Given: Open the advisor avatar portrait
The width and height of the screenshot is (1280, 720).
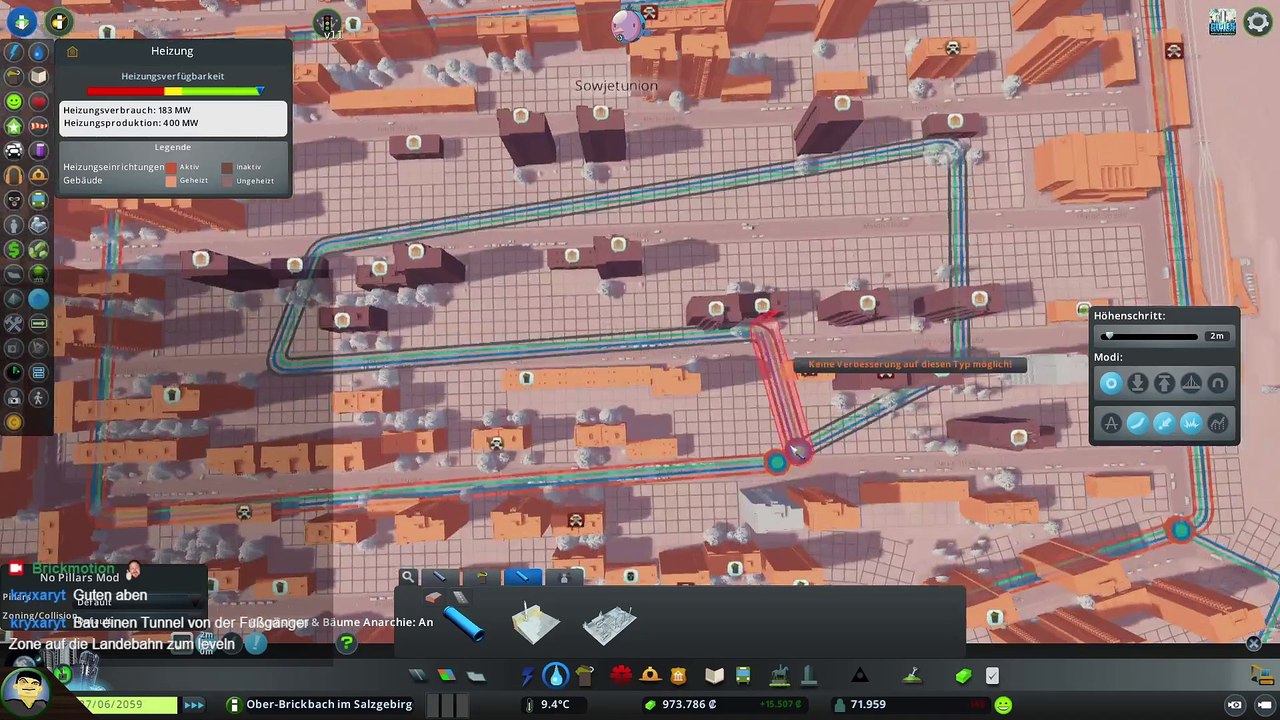Looking at the screenshot, I should [x=25, y=692].
